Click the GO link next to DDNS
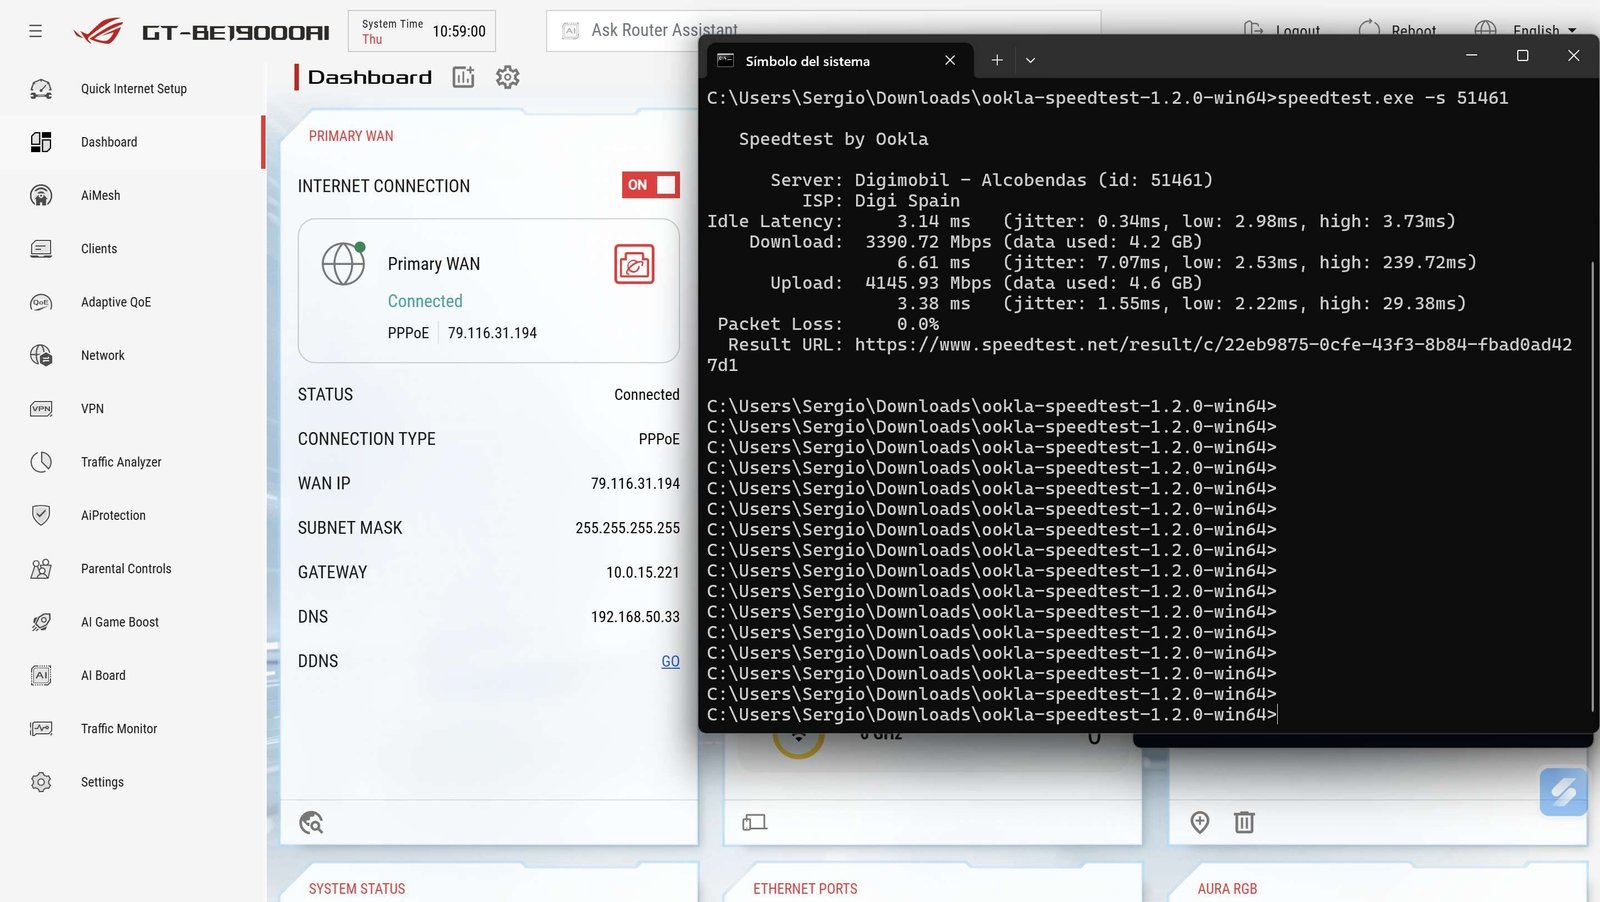1600x902 pixels. point(670,661)
